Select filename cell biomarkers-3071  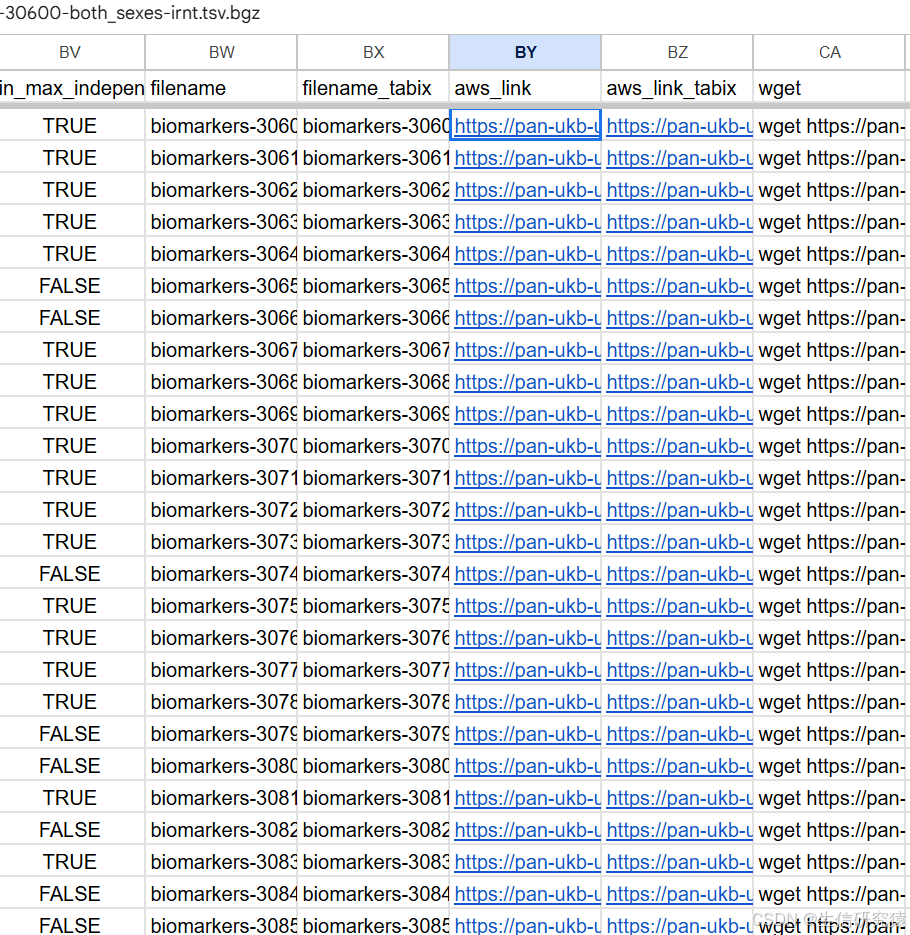click(x=221, y=478)
